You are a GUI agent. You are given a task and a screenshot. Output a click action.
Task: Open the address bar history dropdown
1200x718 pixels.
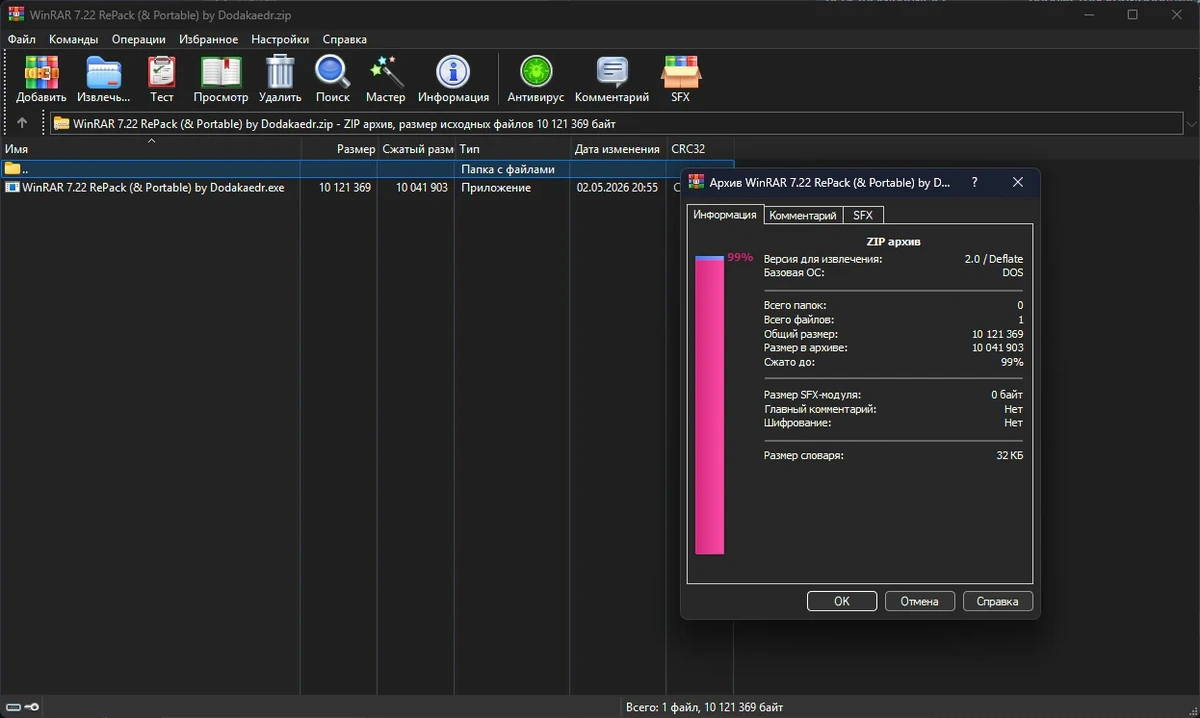click(x=1190, y=124)
